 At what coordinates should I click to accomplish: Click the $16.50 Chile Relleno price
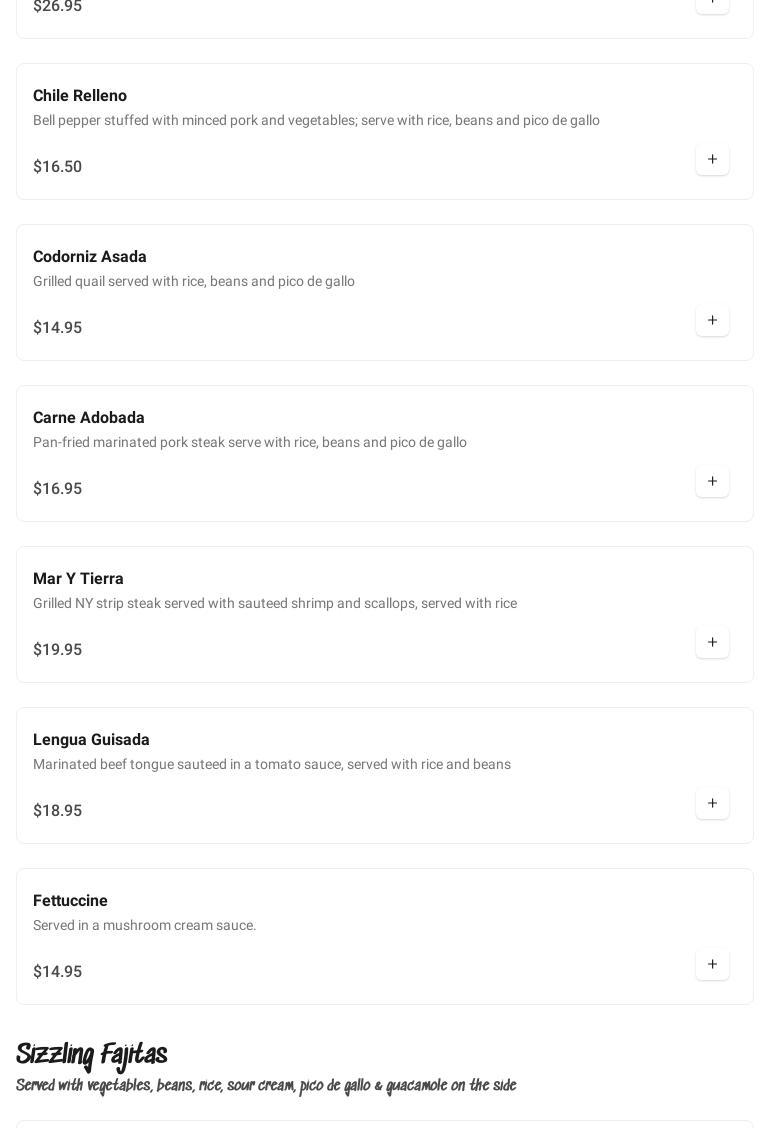[x=58, y=167]
